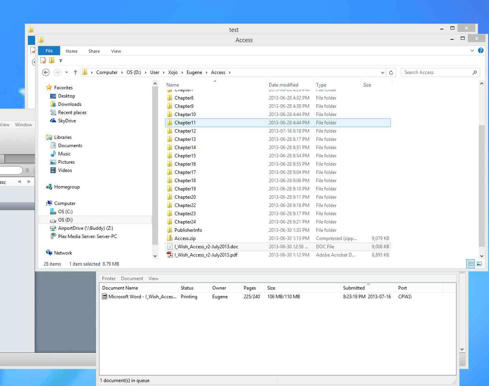489x386 pixels.
Task: Click Properties icon in quick access toolbar
Action: (43, 60)
